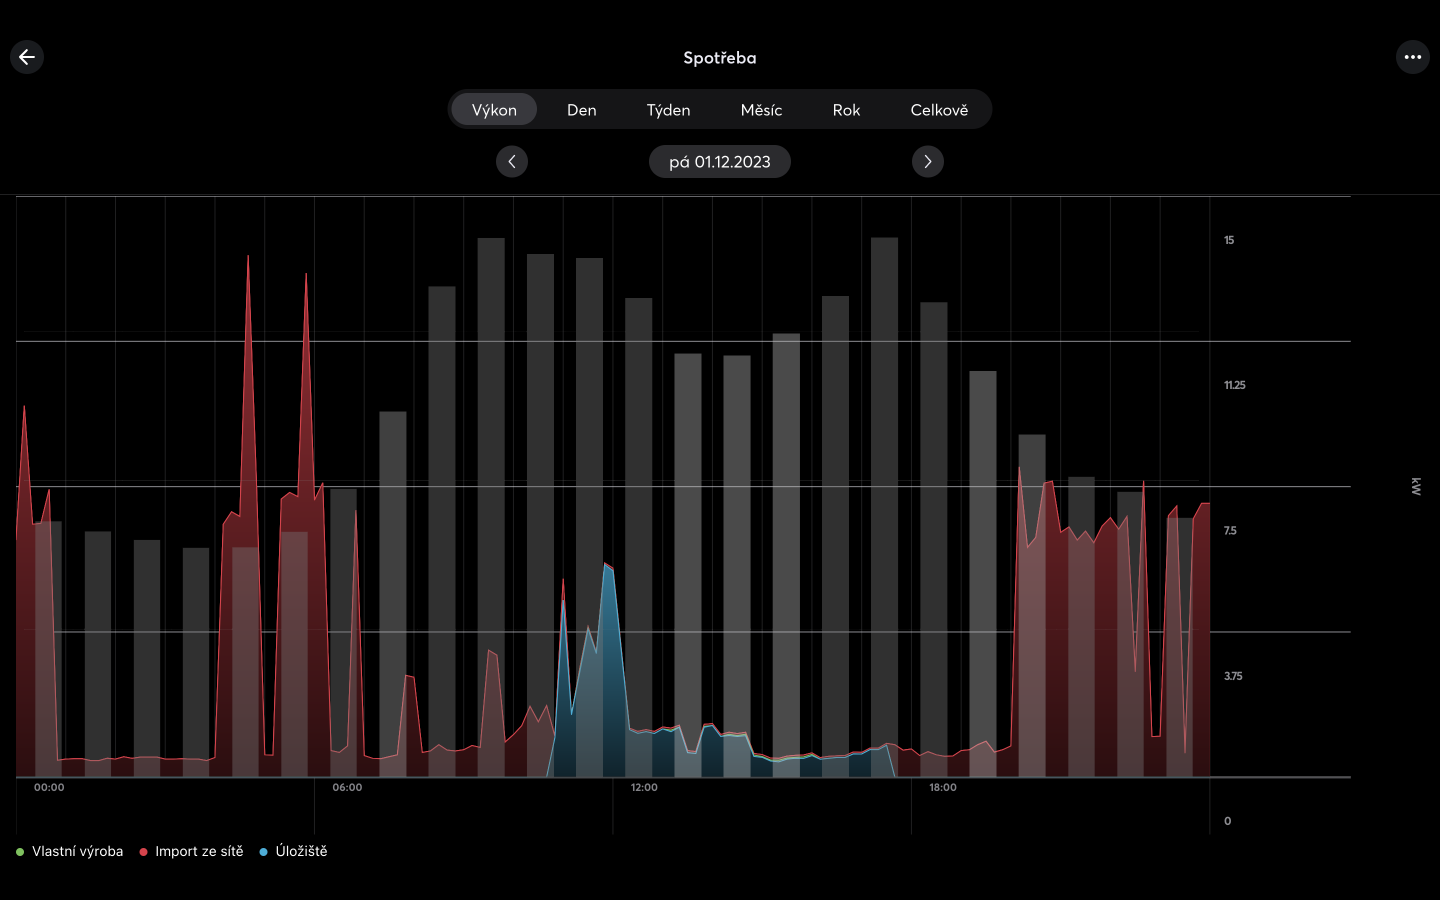Image resolution: width=1440 pixels, height=900 pixels.
Task: Switch to the Týden view
Action: [668, 110]
